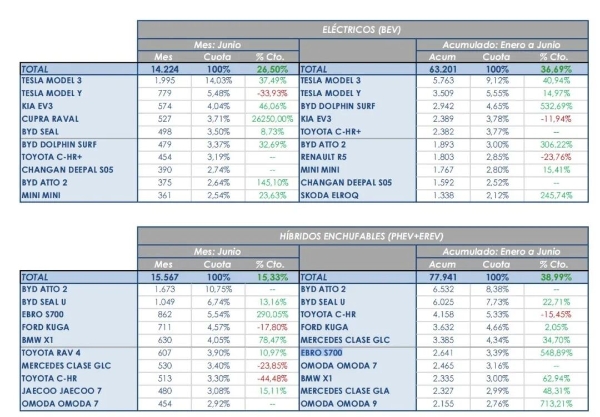The width and height of the screenshot is (600, 417).
Task: Click TESLA MODEL 3 in June column
Action: pyautogui.click(x=52, y=80)
